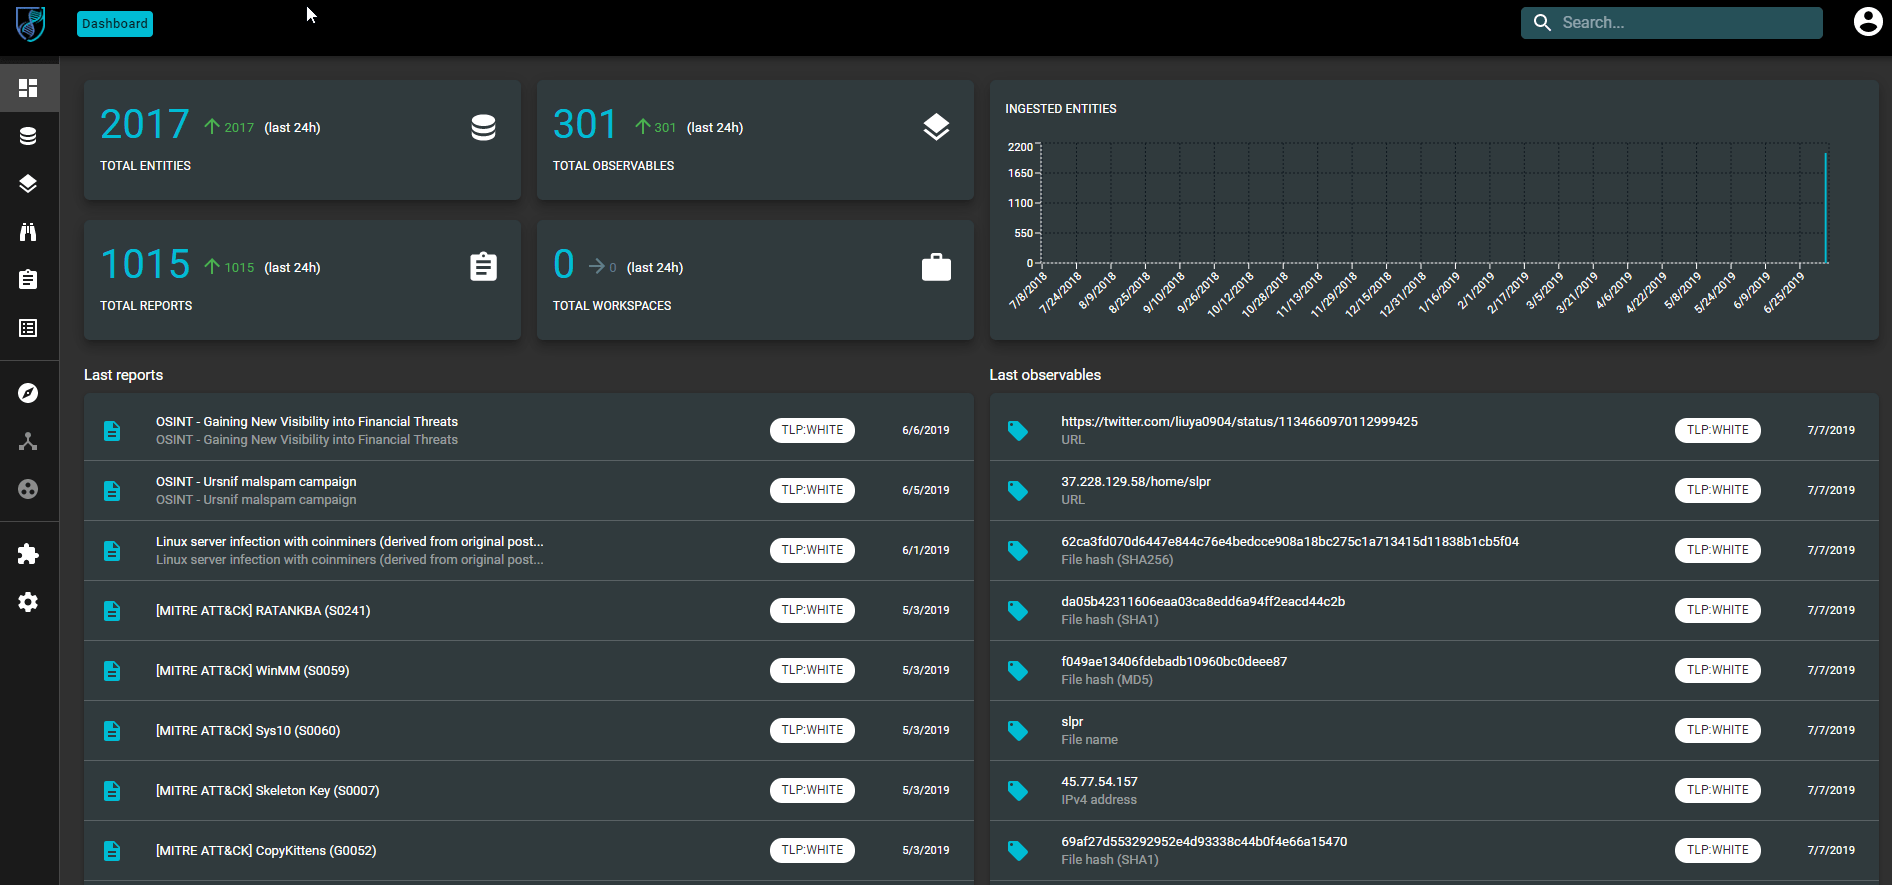1892x885 pixels.
Task: Click the TOTAL WORKSPACES label
Action: tap(612, 306)
